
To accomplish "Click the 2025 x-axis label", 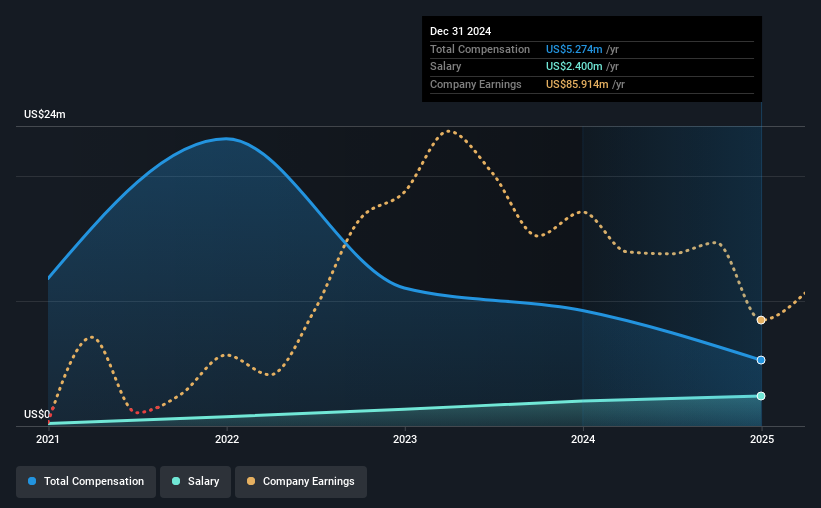I will (x=762, y=439).
